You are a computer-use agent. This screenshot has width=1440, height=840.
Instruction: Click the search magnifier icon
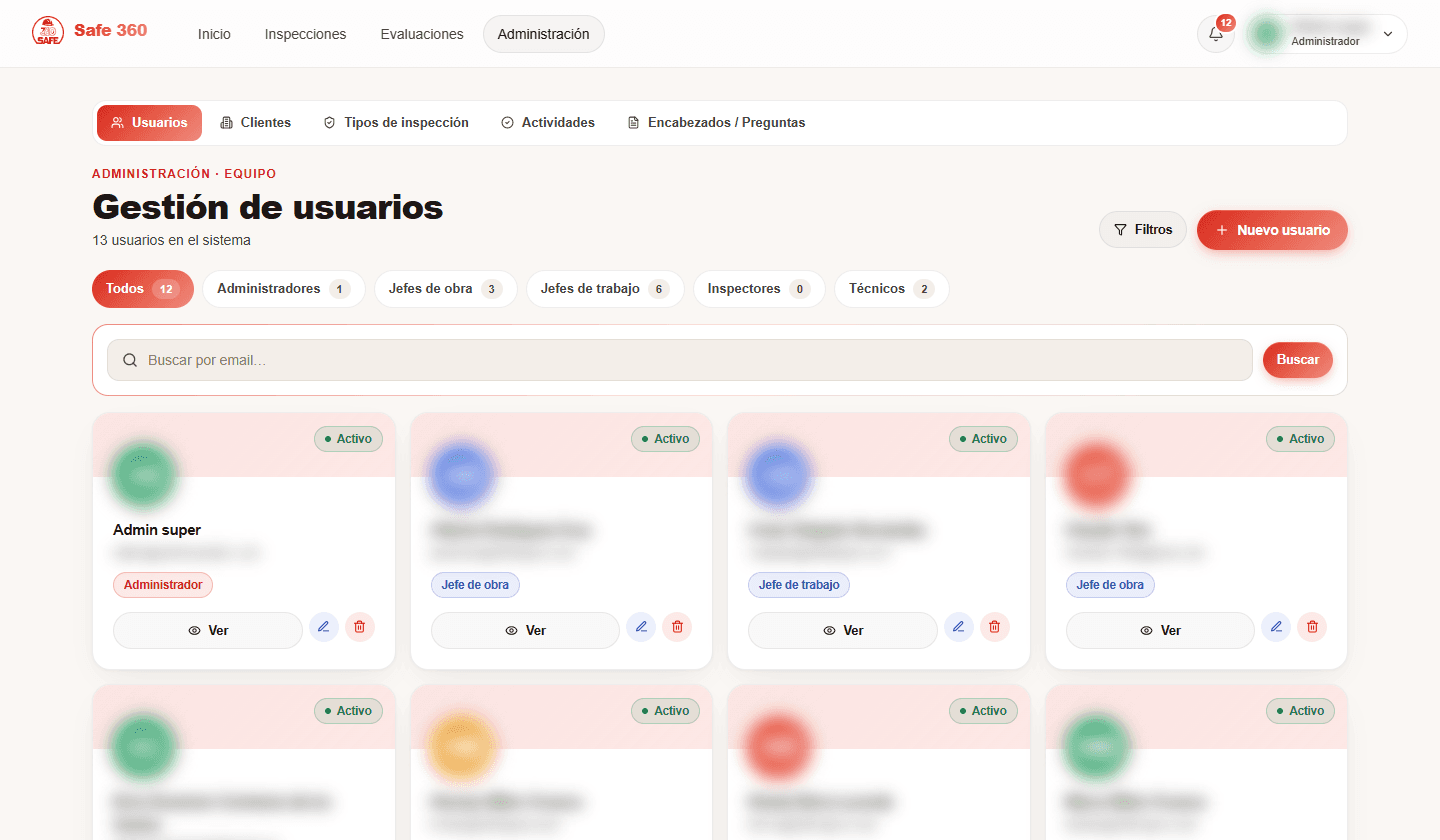130,360
